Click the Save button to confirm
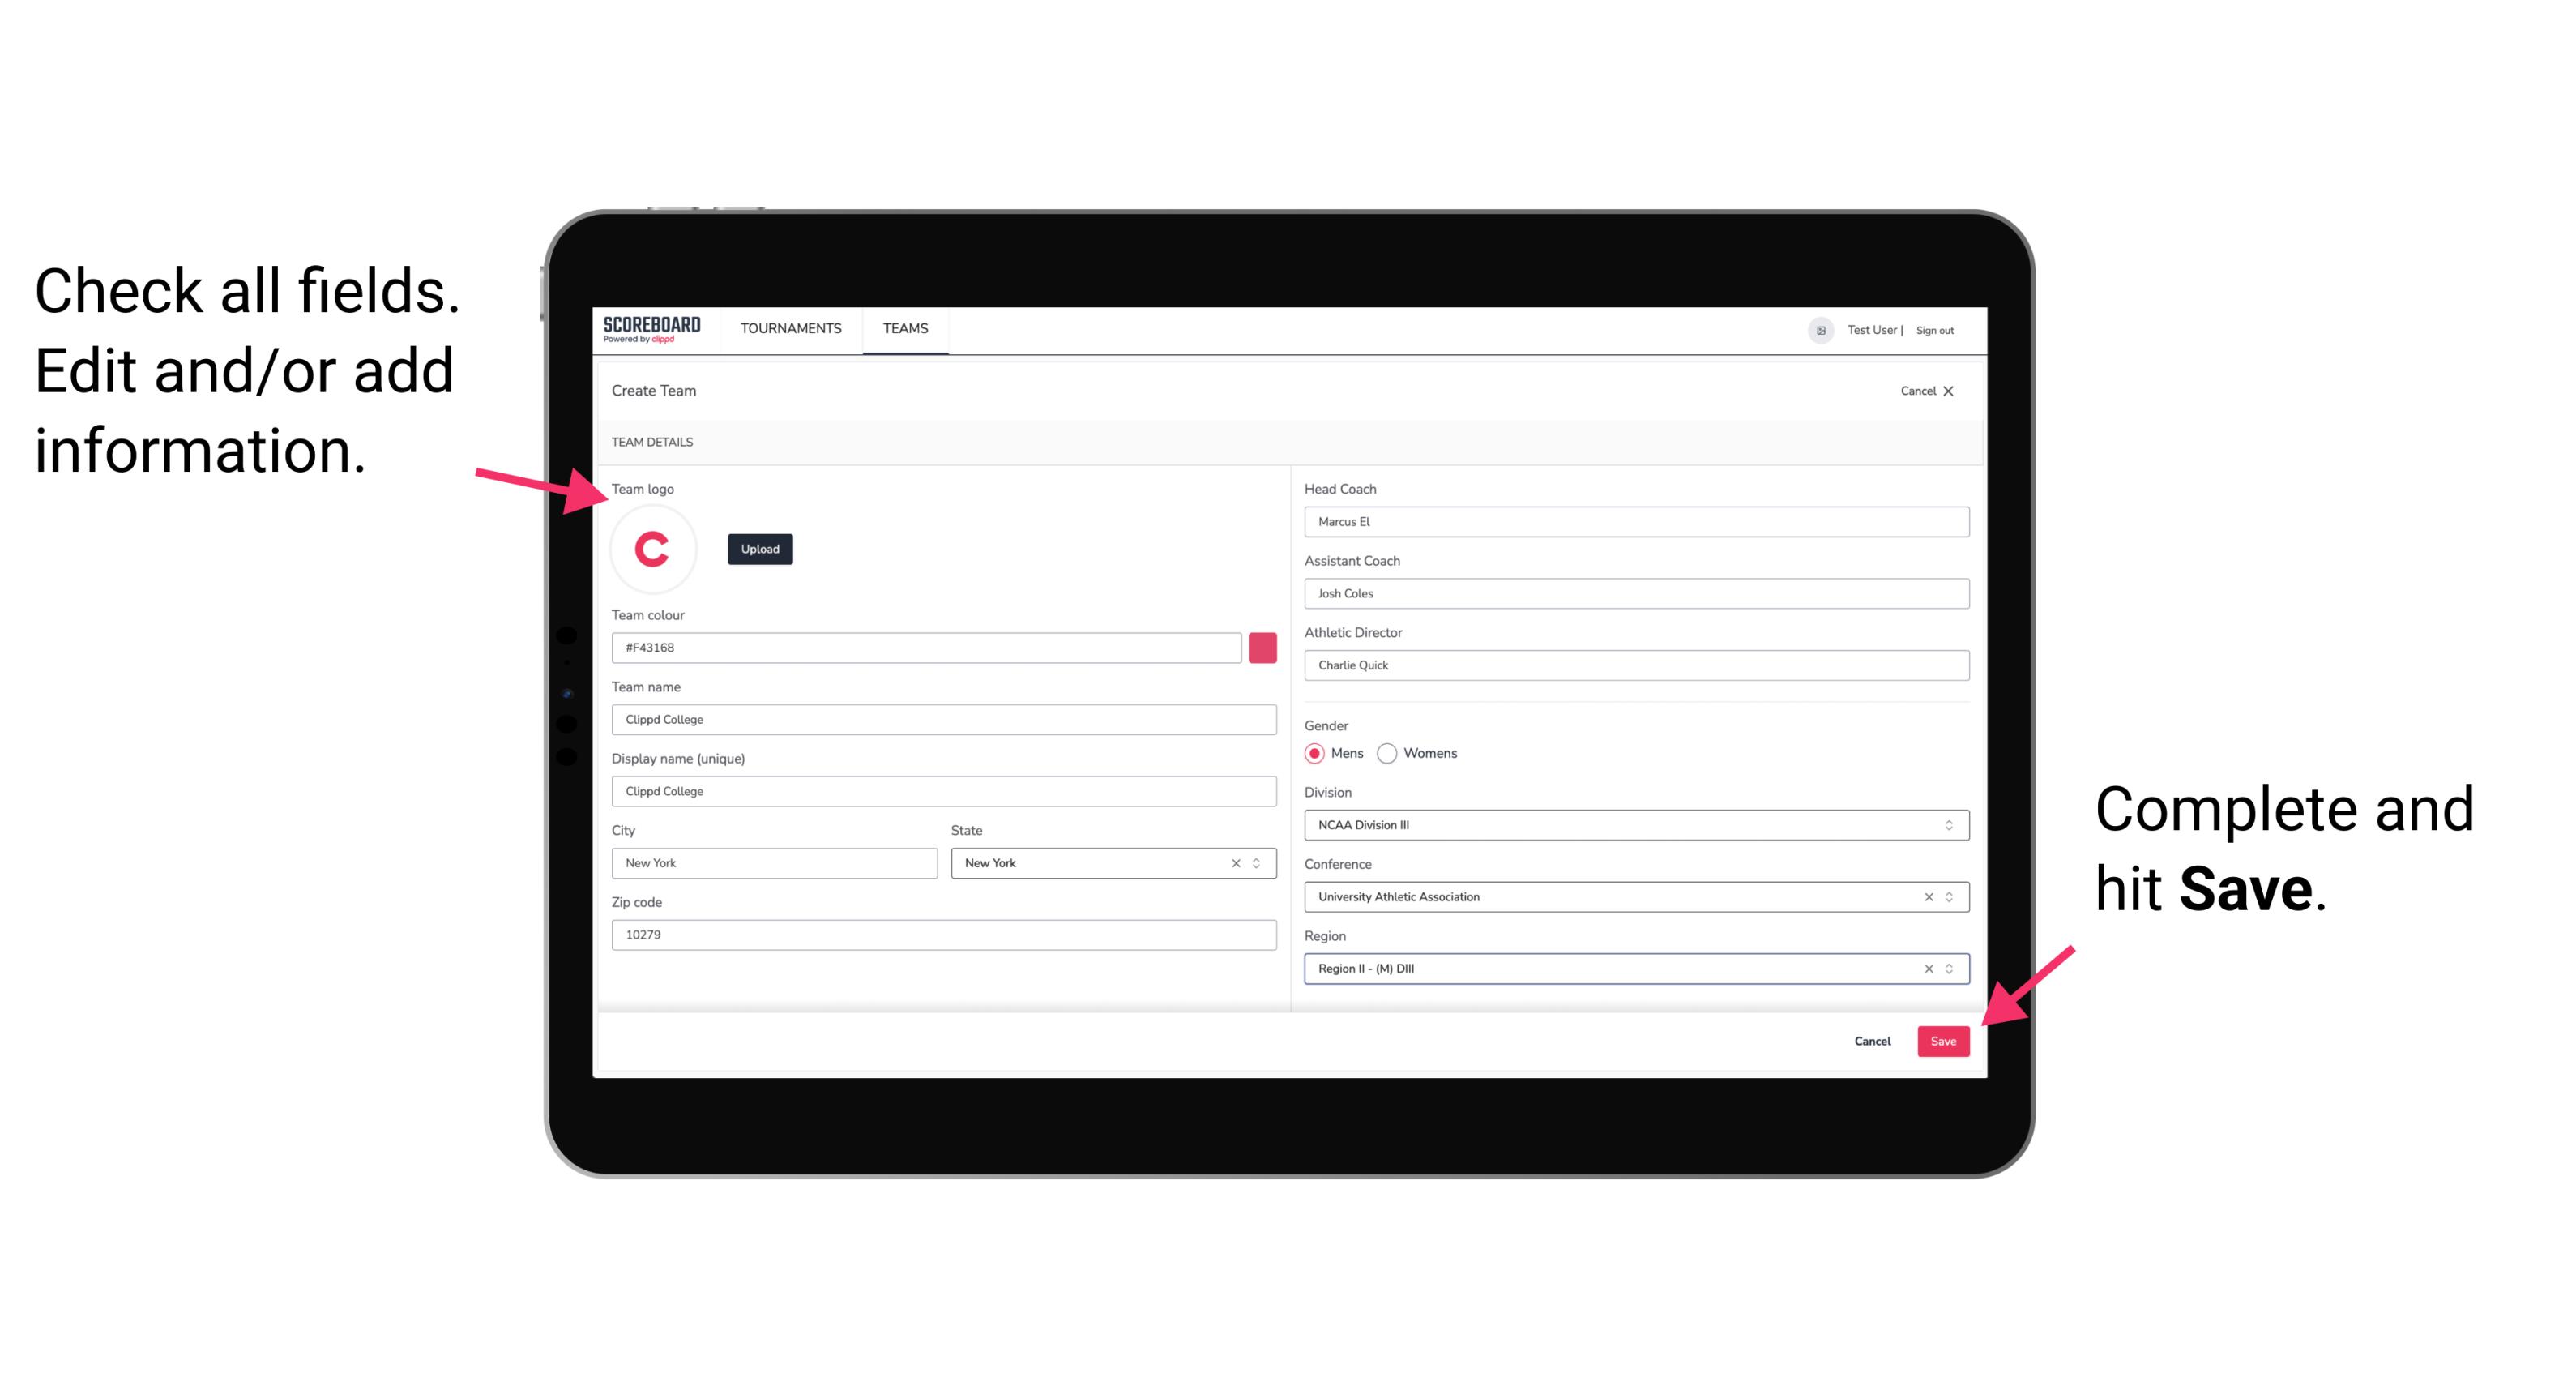 coord(1943,1039)
